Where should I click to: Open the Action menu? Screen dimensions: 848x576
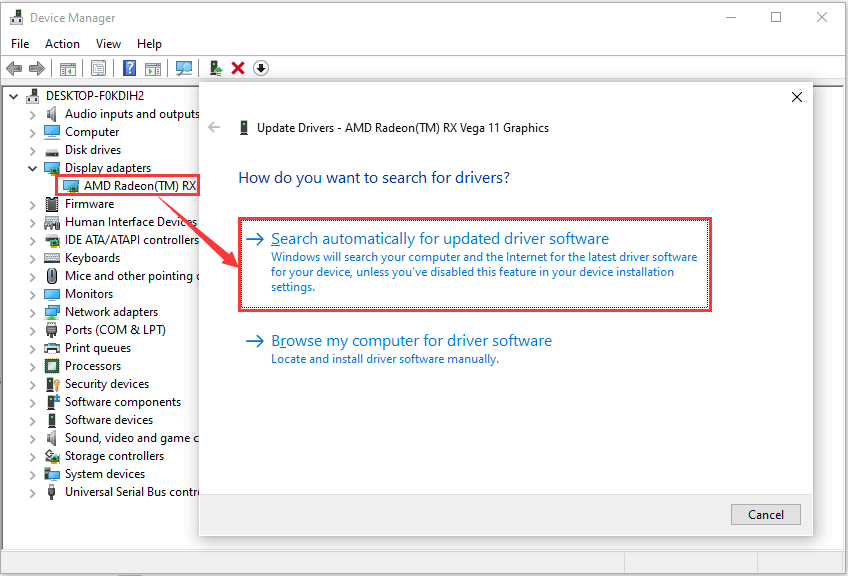click(x=62, y=44)
